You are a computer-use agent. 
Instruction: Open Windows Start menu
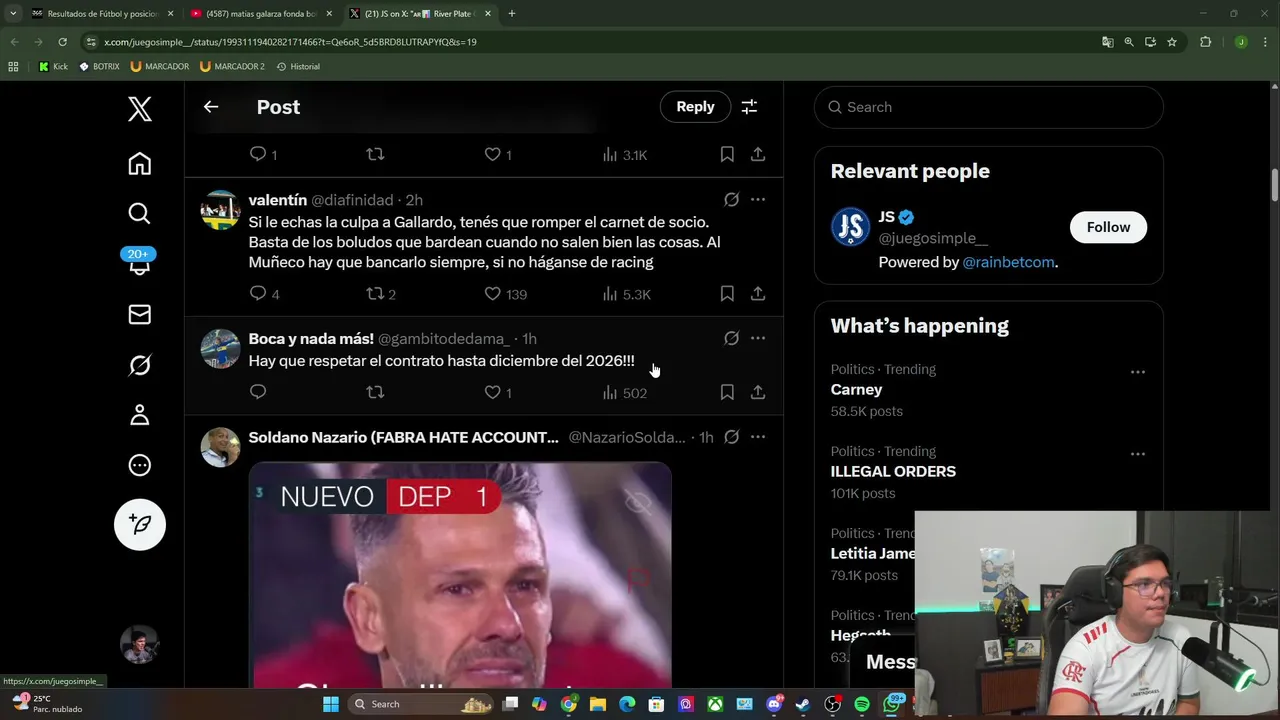point(331,704)
